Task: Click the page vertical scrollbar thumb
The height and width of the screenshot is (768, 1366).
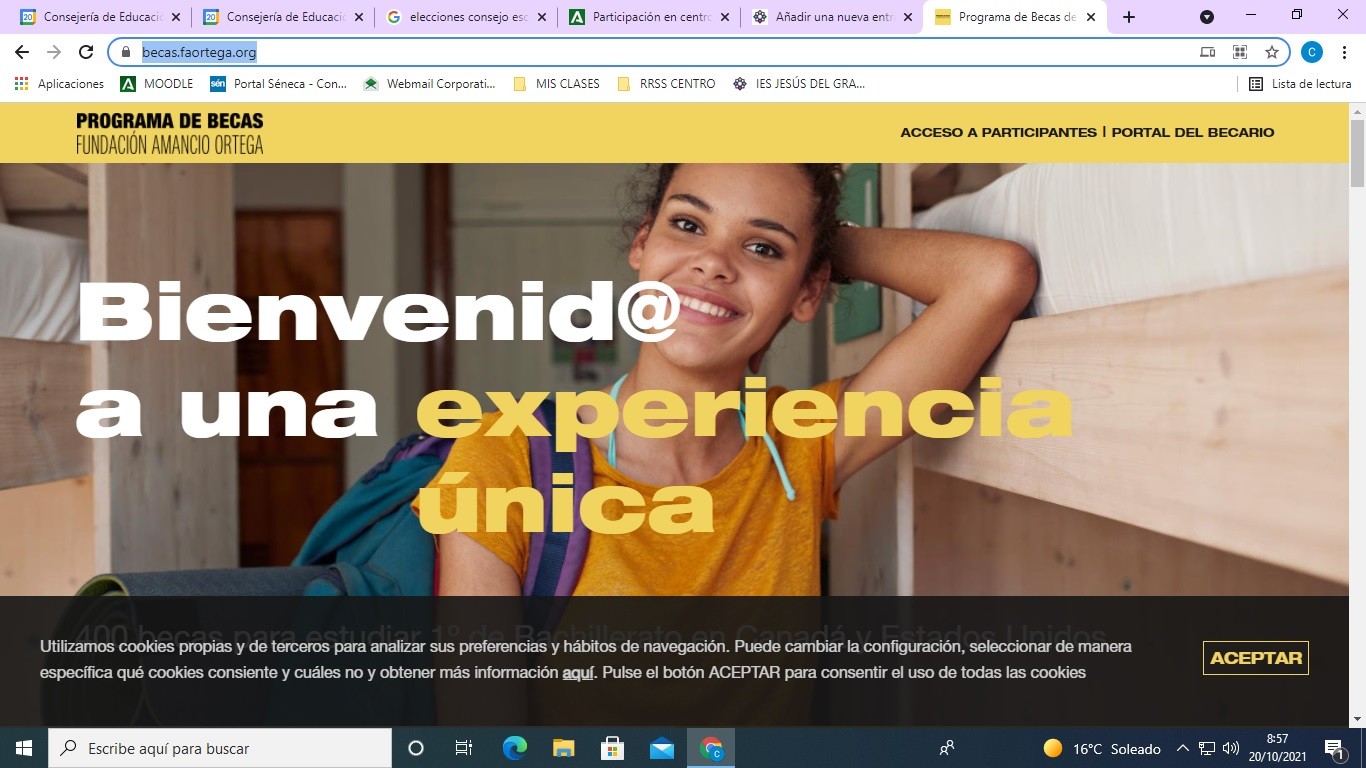Action: [x=1357, y=153]
